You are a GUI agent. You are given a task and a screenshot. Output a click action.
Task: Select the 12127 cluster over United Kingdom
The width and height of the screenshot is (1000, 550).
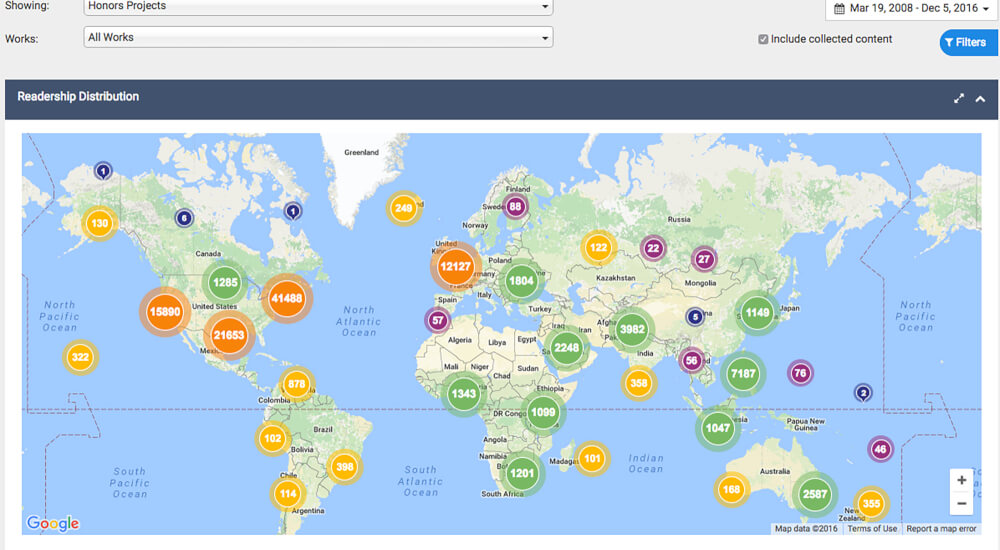click(x=455, y=267)
